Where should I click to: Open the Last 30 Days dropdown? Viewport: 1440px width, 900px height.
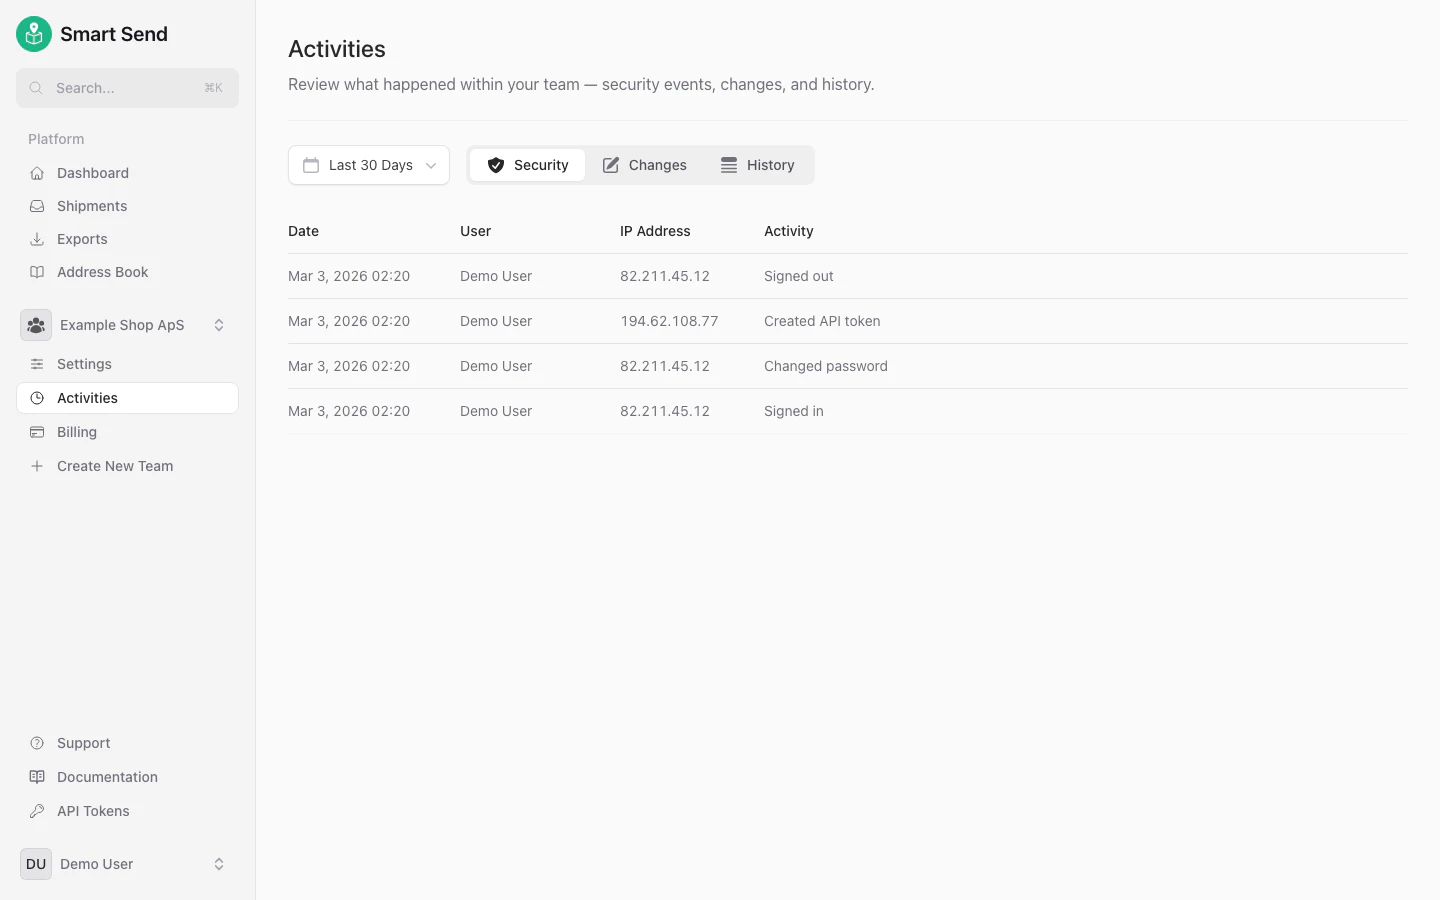point(368,165)
